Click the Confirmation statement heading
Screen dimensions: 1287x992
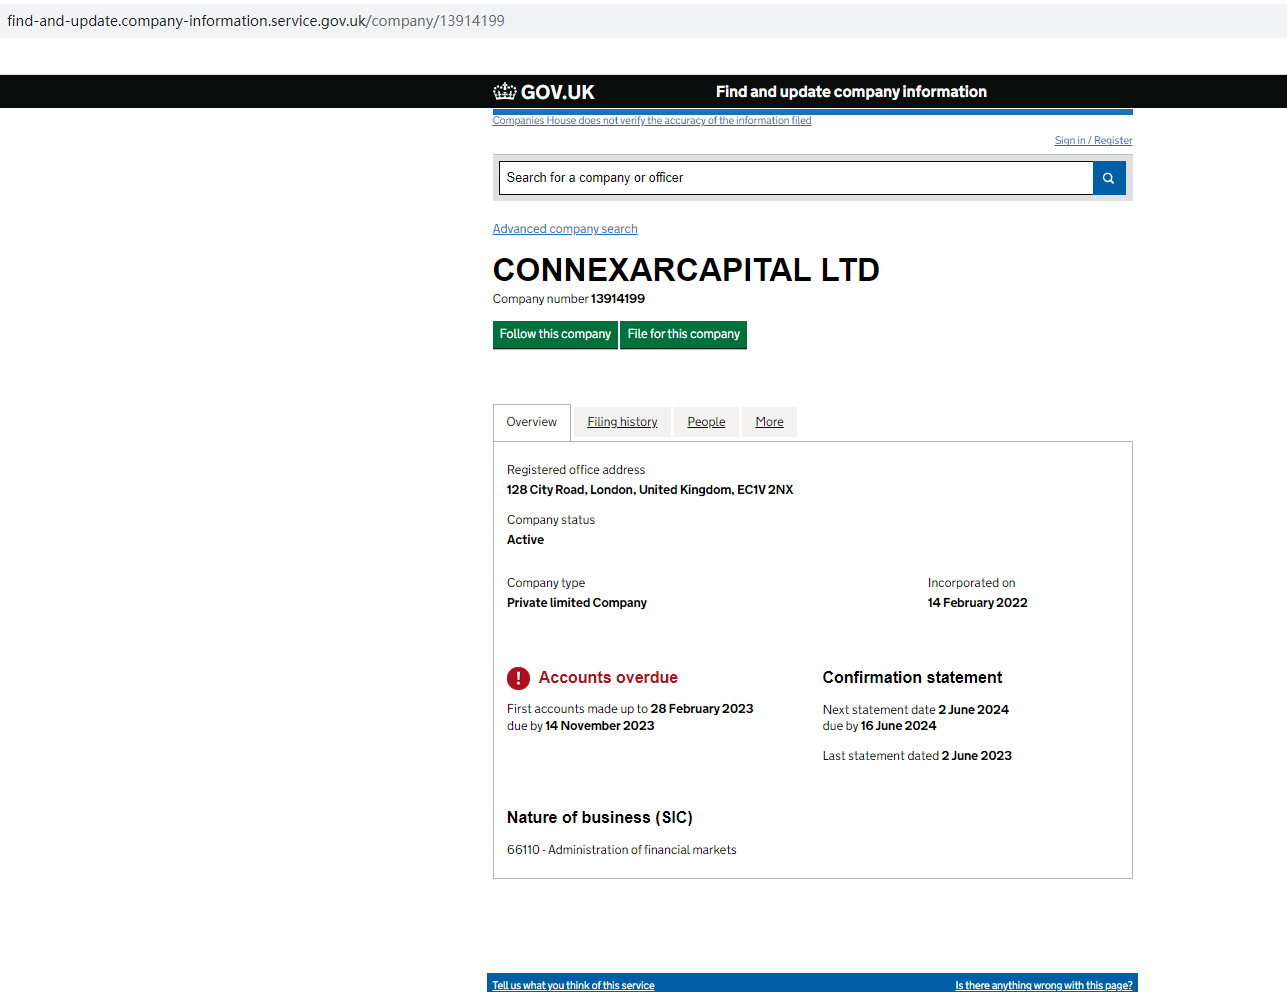pos(912,678)
